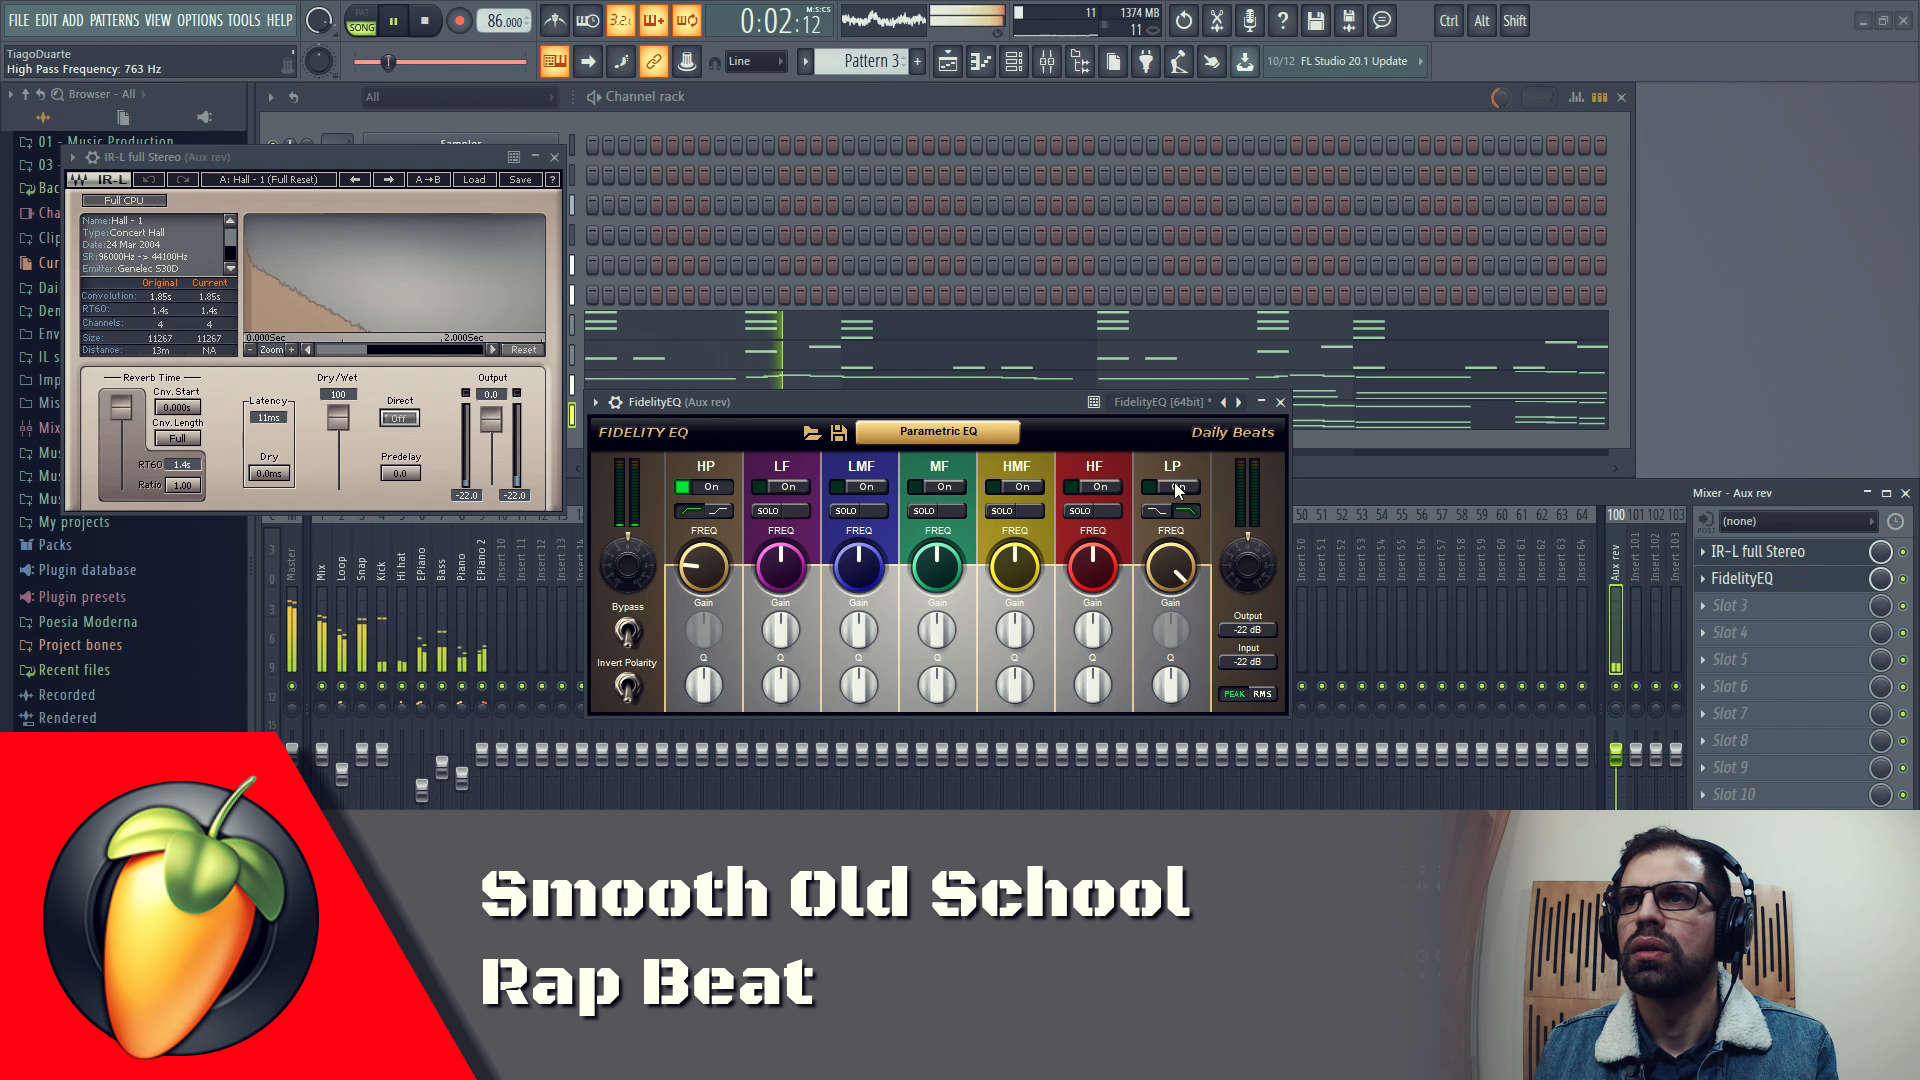The width and height of the screenshot is (1920, 1080).
Task: Flip the Invert Polarity toggle switch
Action: coord(627,687)
